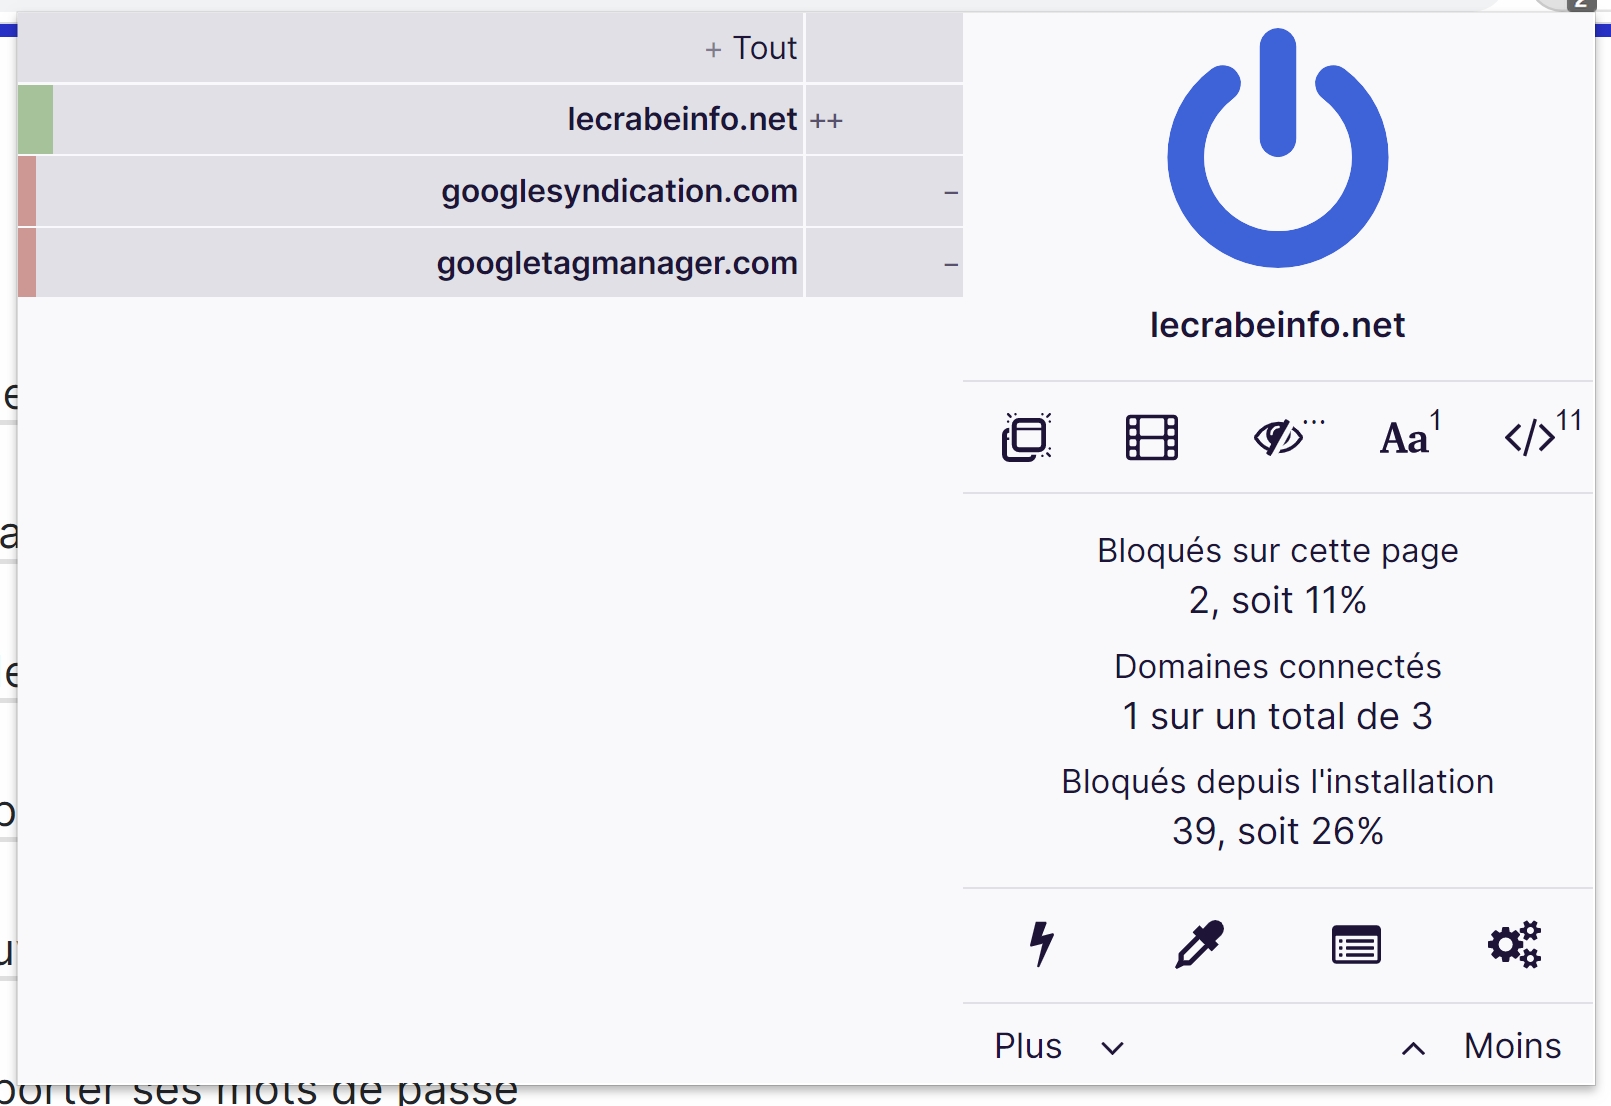Open the dashboard gears icon
The width and height of the screenshot is (1611, 1106).
[x=1514, y=944]
